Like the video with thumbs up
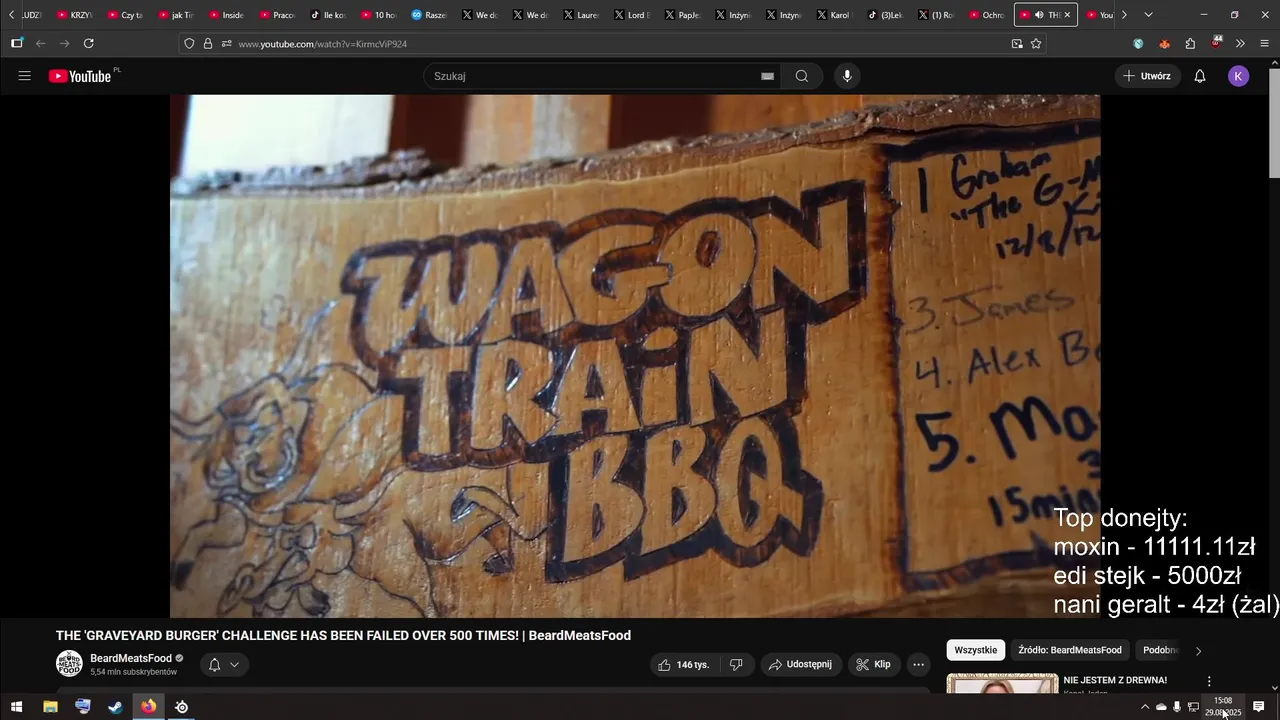This screenshot has height=720, width=1280. pos(685,664)
